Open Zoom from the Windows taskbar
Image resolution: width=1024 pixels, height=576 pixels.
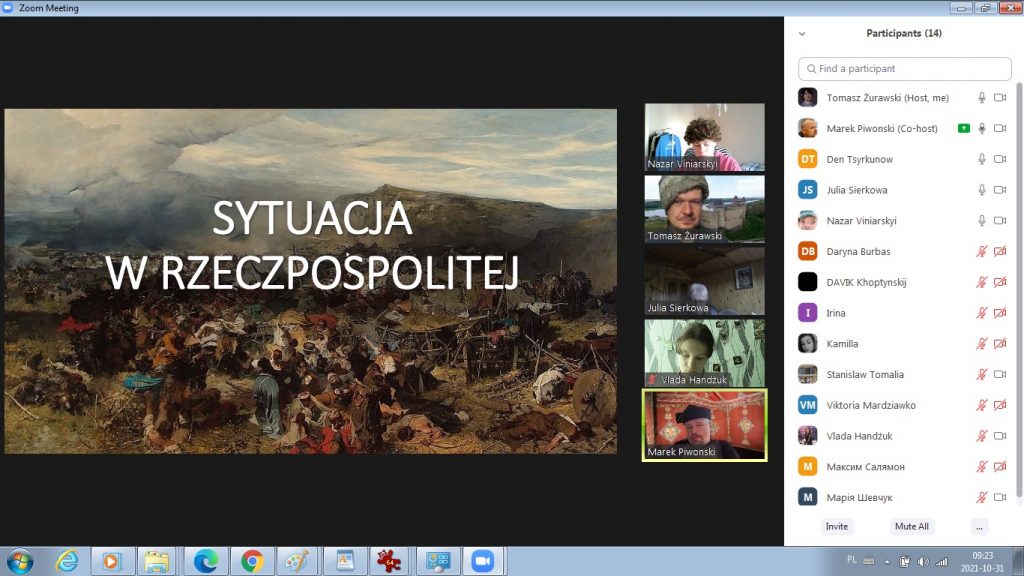(483, 561)
